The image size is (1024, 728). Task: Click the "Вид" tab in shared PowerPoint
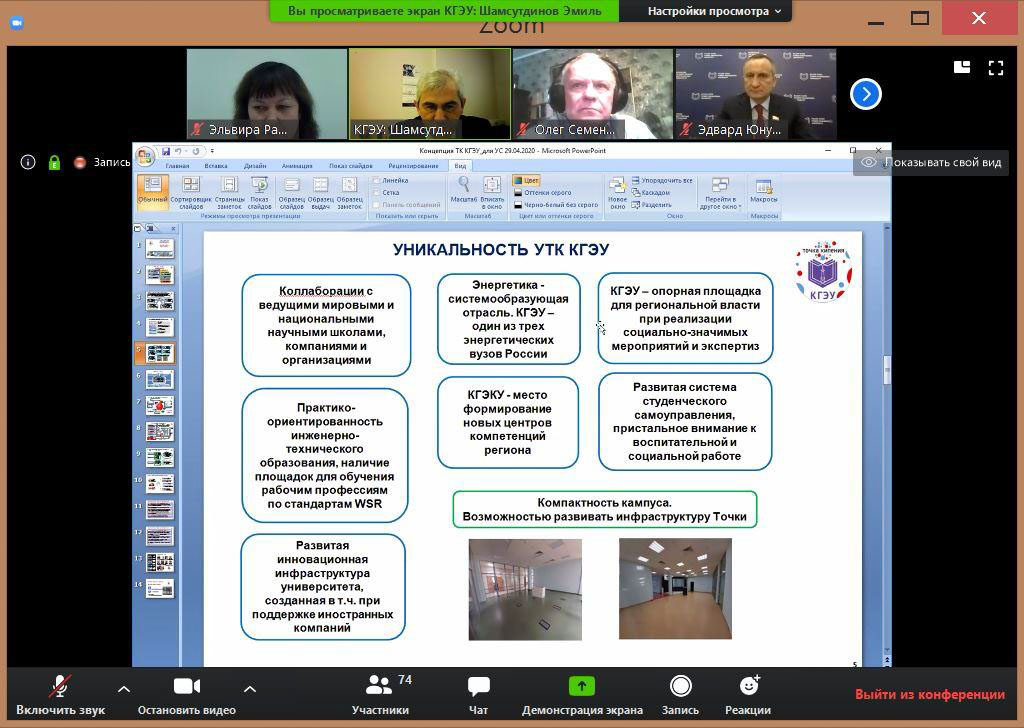(460, 166)
